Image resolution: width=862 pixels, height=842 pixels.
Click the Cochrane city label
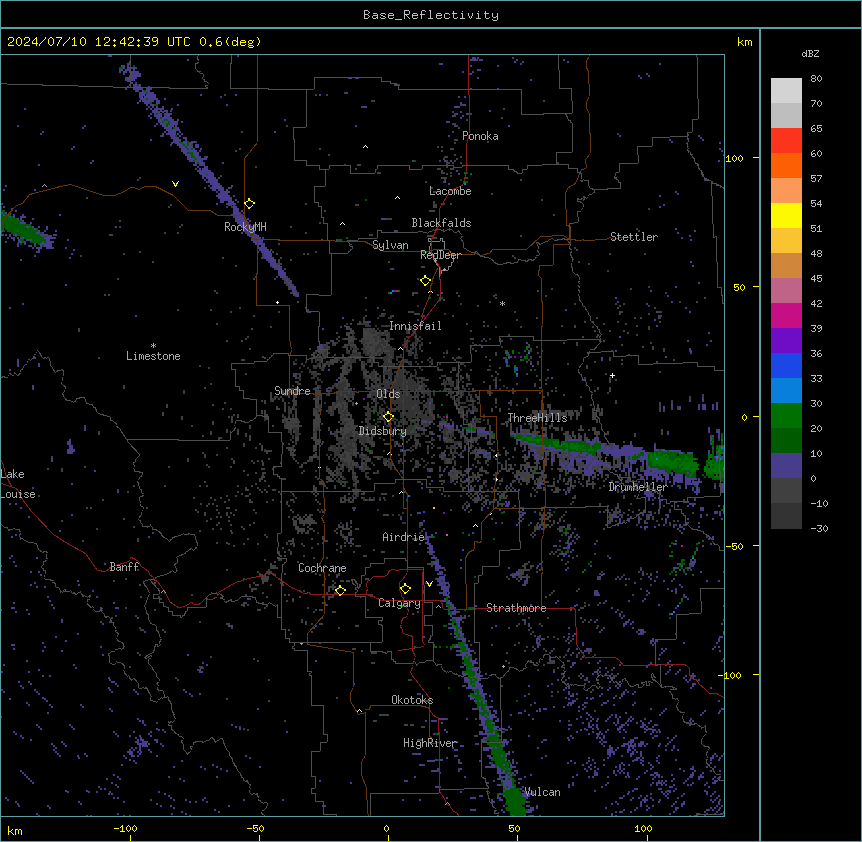tap(322, 568)
